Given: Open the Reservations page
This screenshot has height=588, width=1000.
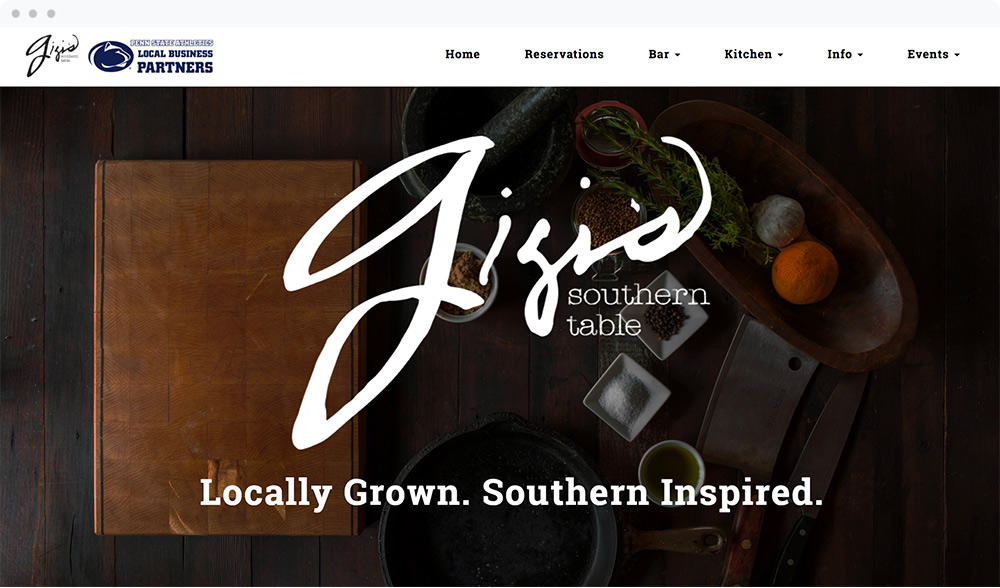Looking at the screenshot, I should point(564,54).
